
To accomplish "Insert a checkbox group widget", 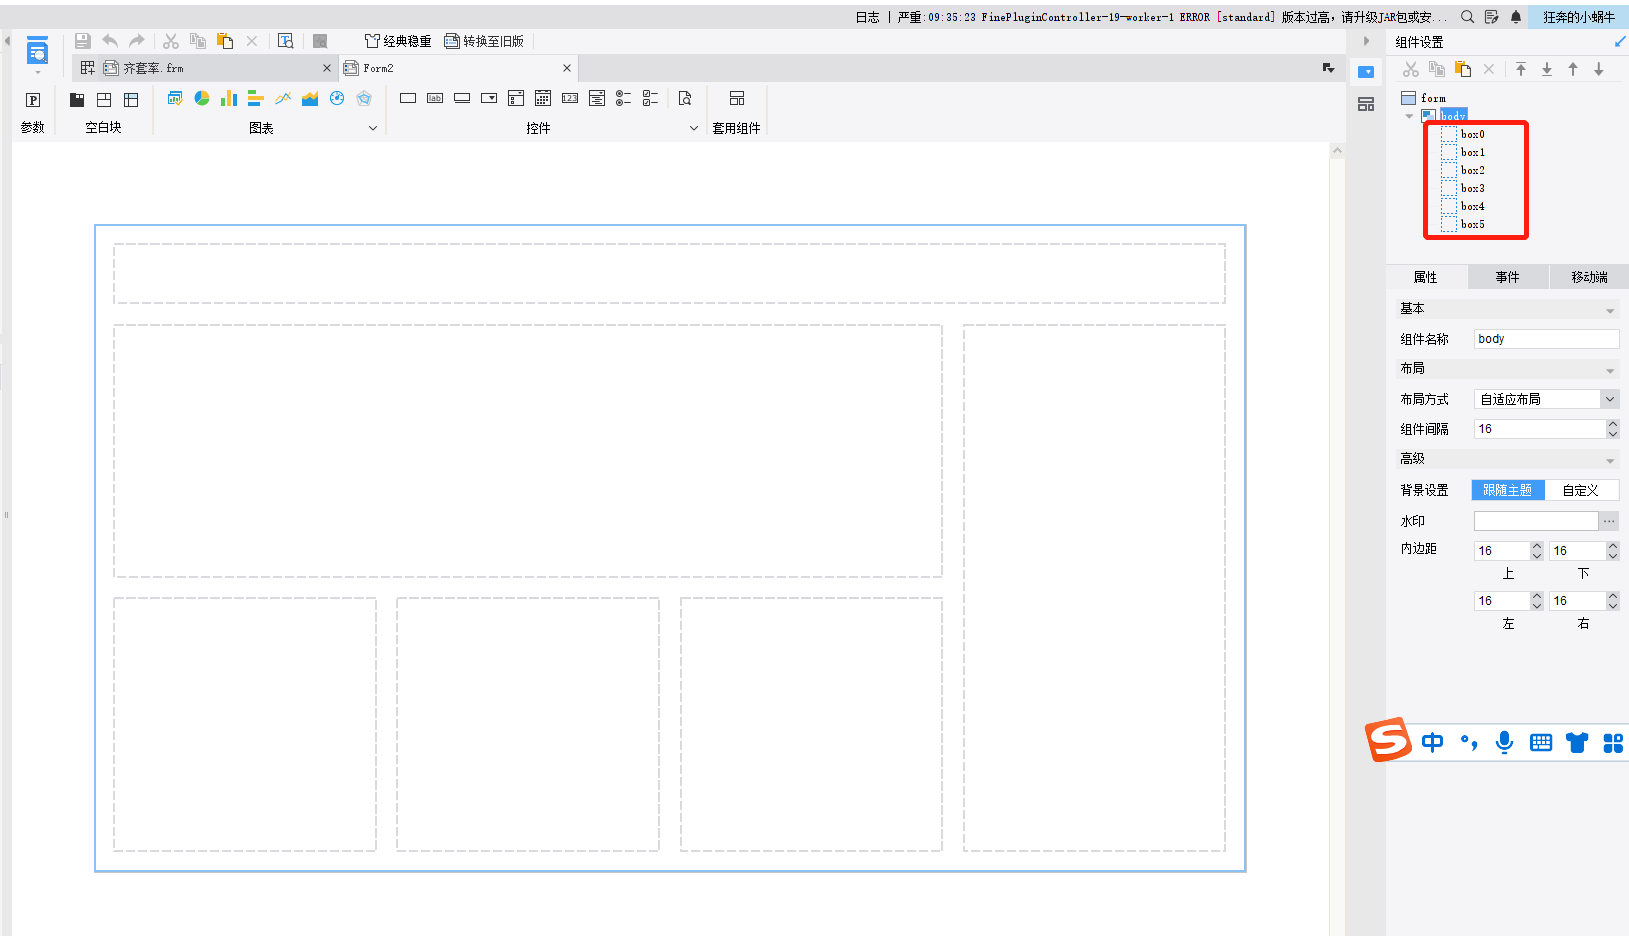I will [650, 98].
